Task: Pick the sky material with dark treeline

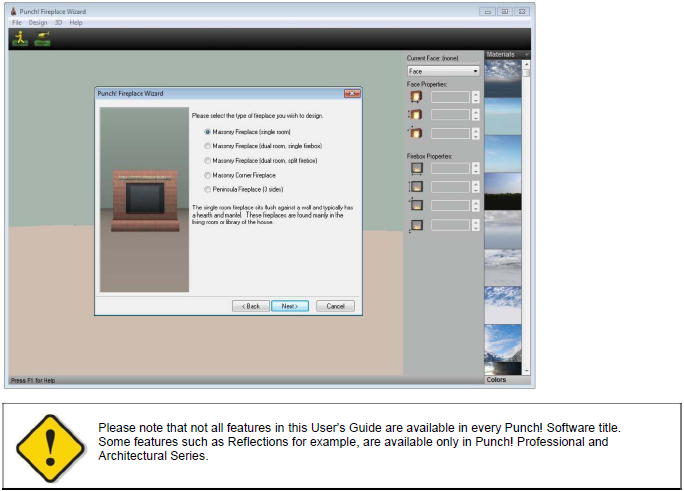Action: 503,191
